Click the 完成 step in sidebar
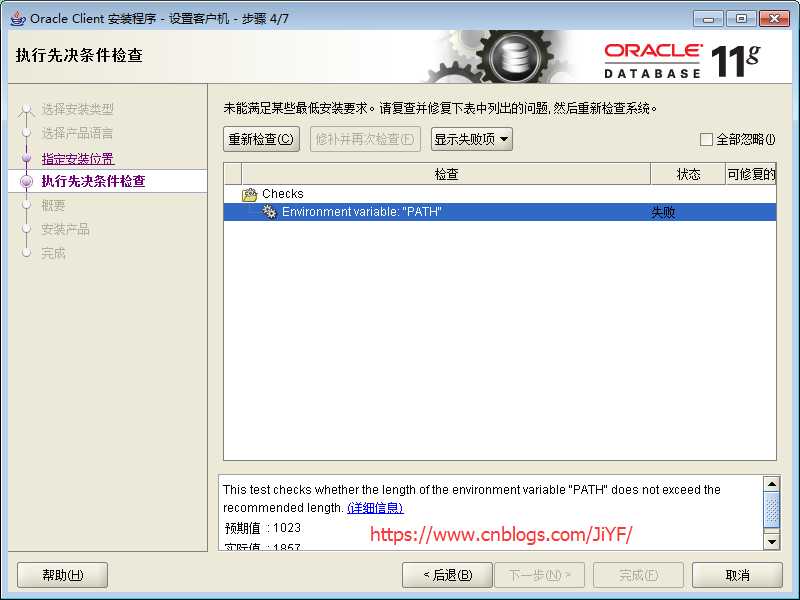The width and height of the screenshot is (800, 600). [54, 254]
